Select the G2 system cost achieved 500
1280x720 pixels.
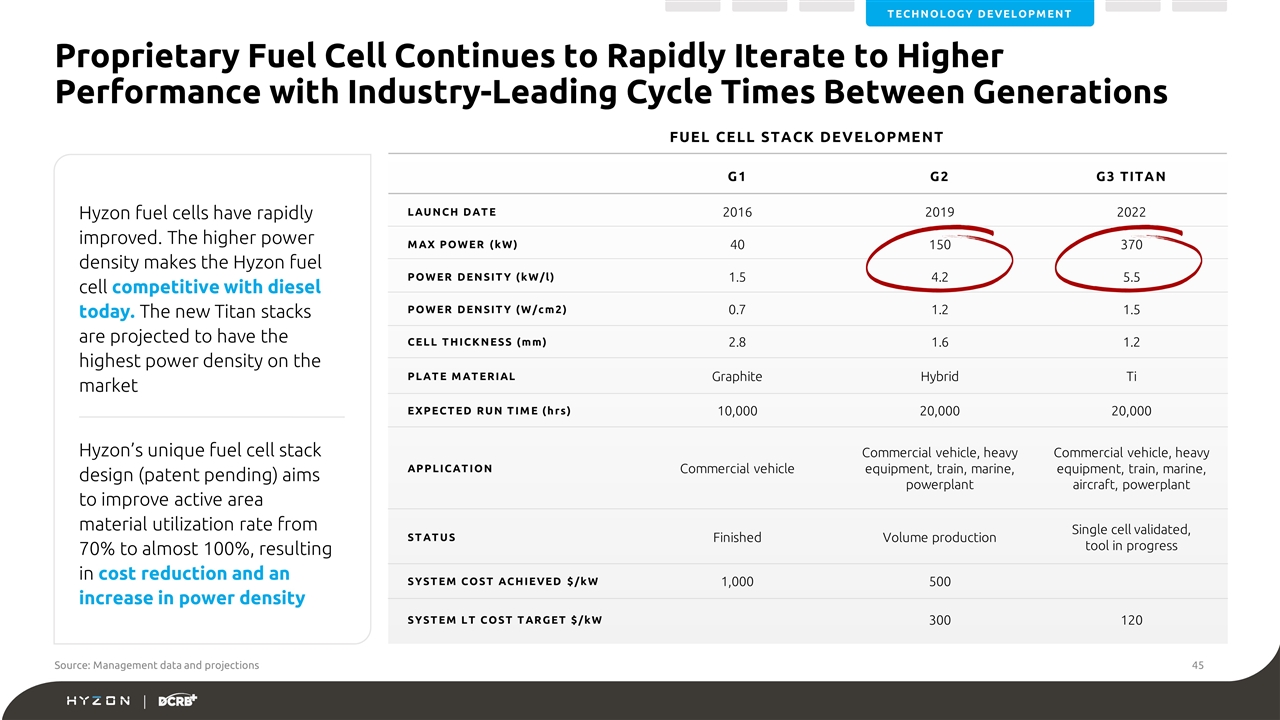[939, 582]
